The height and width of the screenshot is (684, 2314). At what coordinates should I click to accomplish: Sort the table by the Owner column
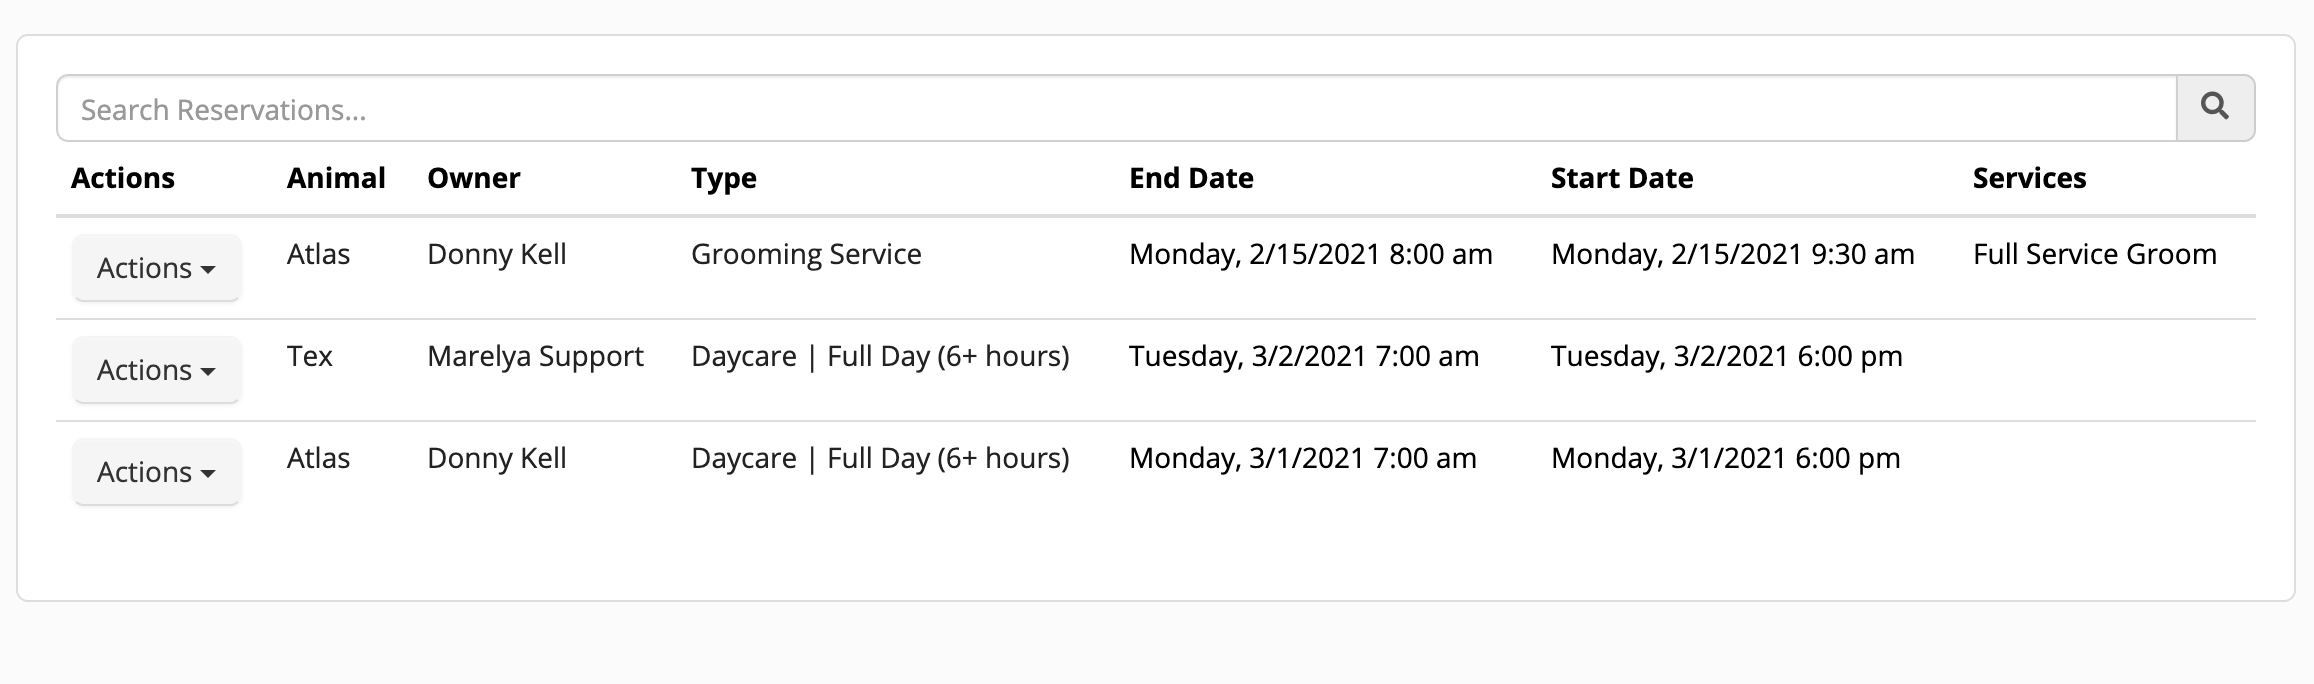pos(473,177)
